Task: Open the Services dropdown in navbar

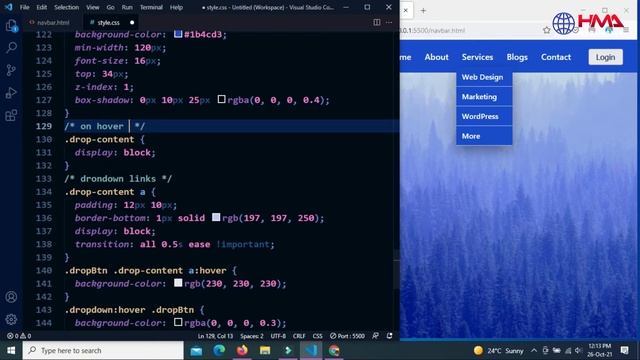Action: [x=477, y=57]
